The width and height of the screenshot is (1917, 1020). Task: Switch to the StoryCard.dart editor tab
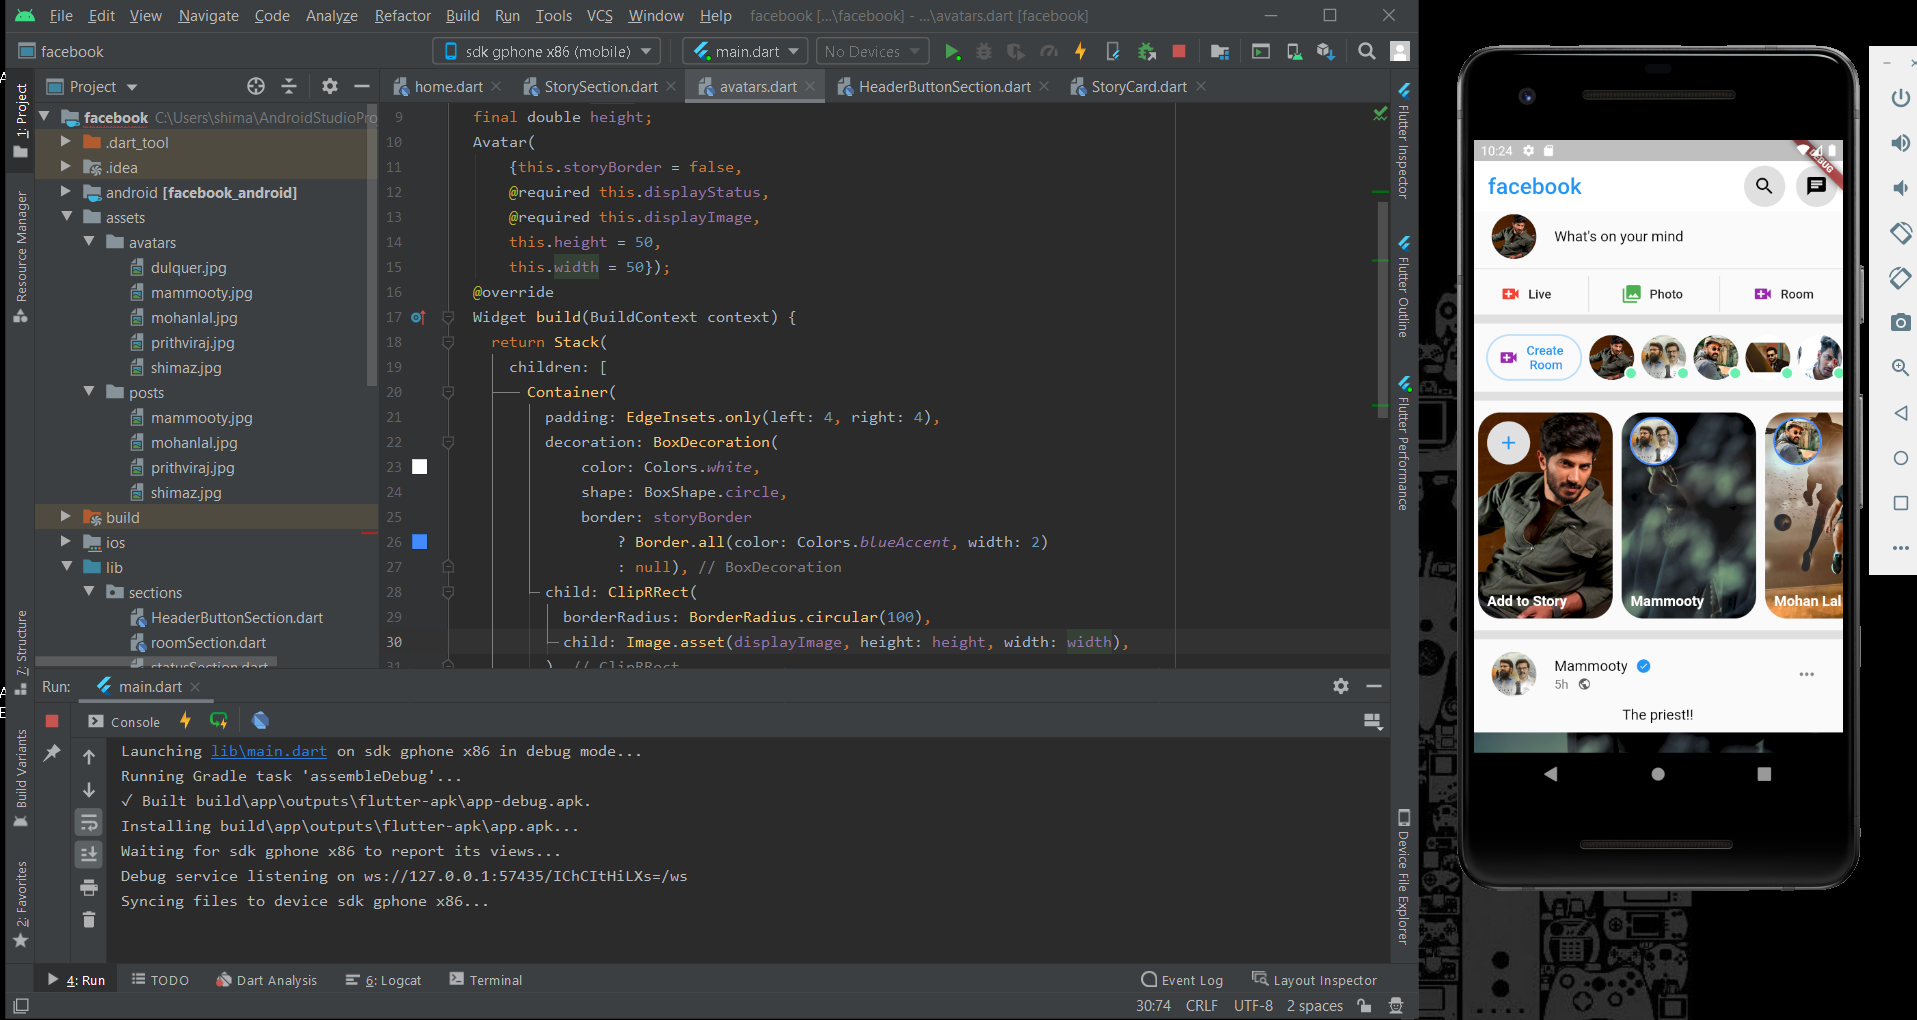point(1137,86)
